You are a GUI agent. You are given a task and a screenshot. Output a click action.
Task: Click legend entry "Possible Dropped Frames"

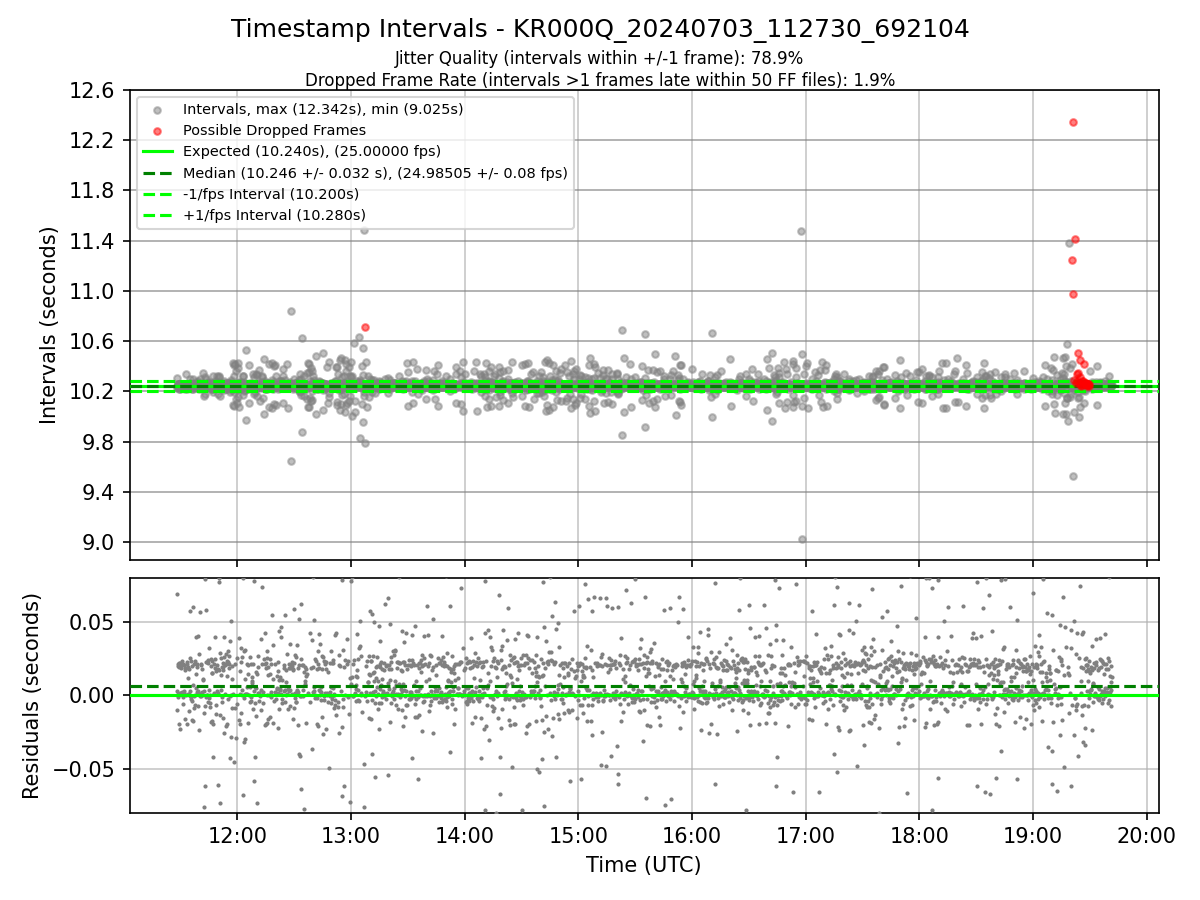274,130
